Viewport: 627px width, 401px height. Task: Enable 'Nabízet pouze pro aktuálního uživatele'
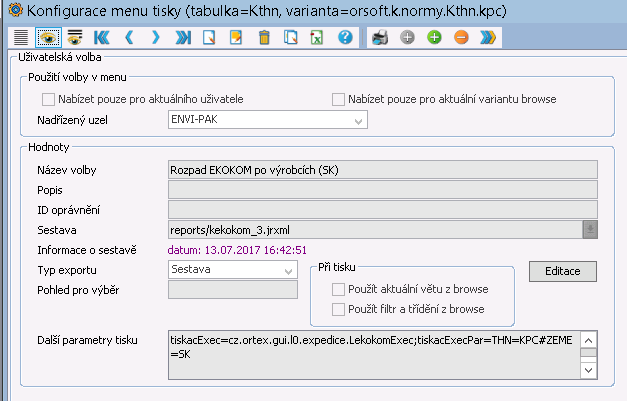click(x=48, y=99)
